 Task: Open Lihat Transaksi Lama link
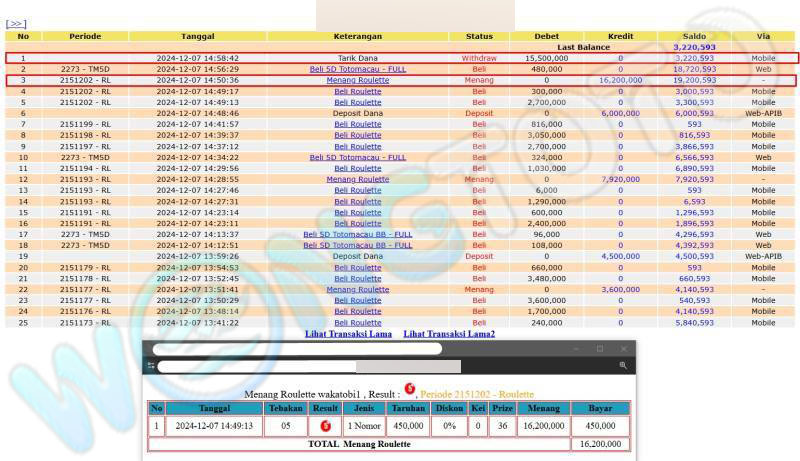tap(348, 333)
